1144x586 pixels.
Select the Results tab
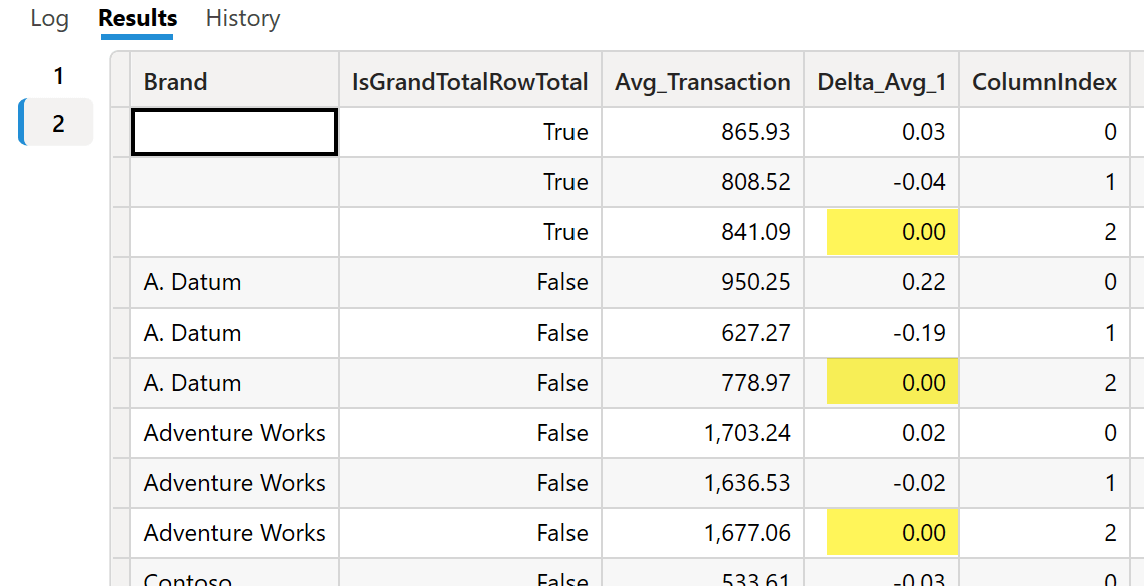(x=138, y=19)
